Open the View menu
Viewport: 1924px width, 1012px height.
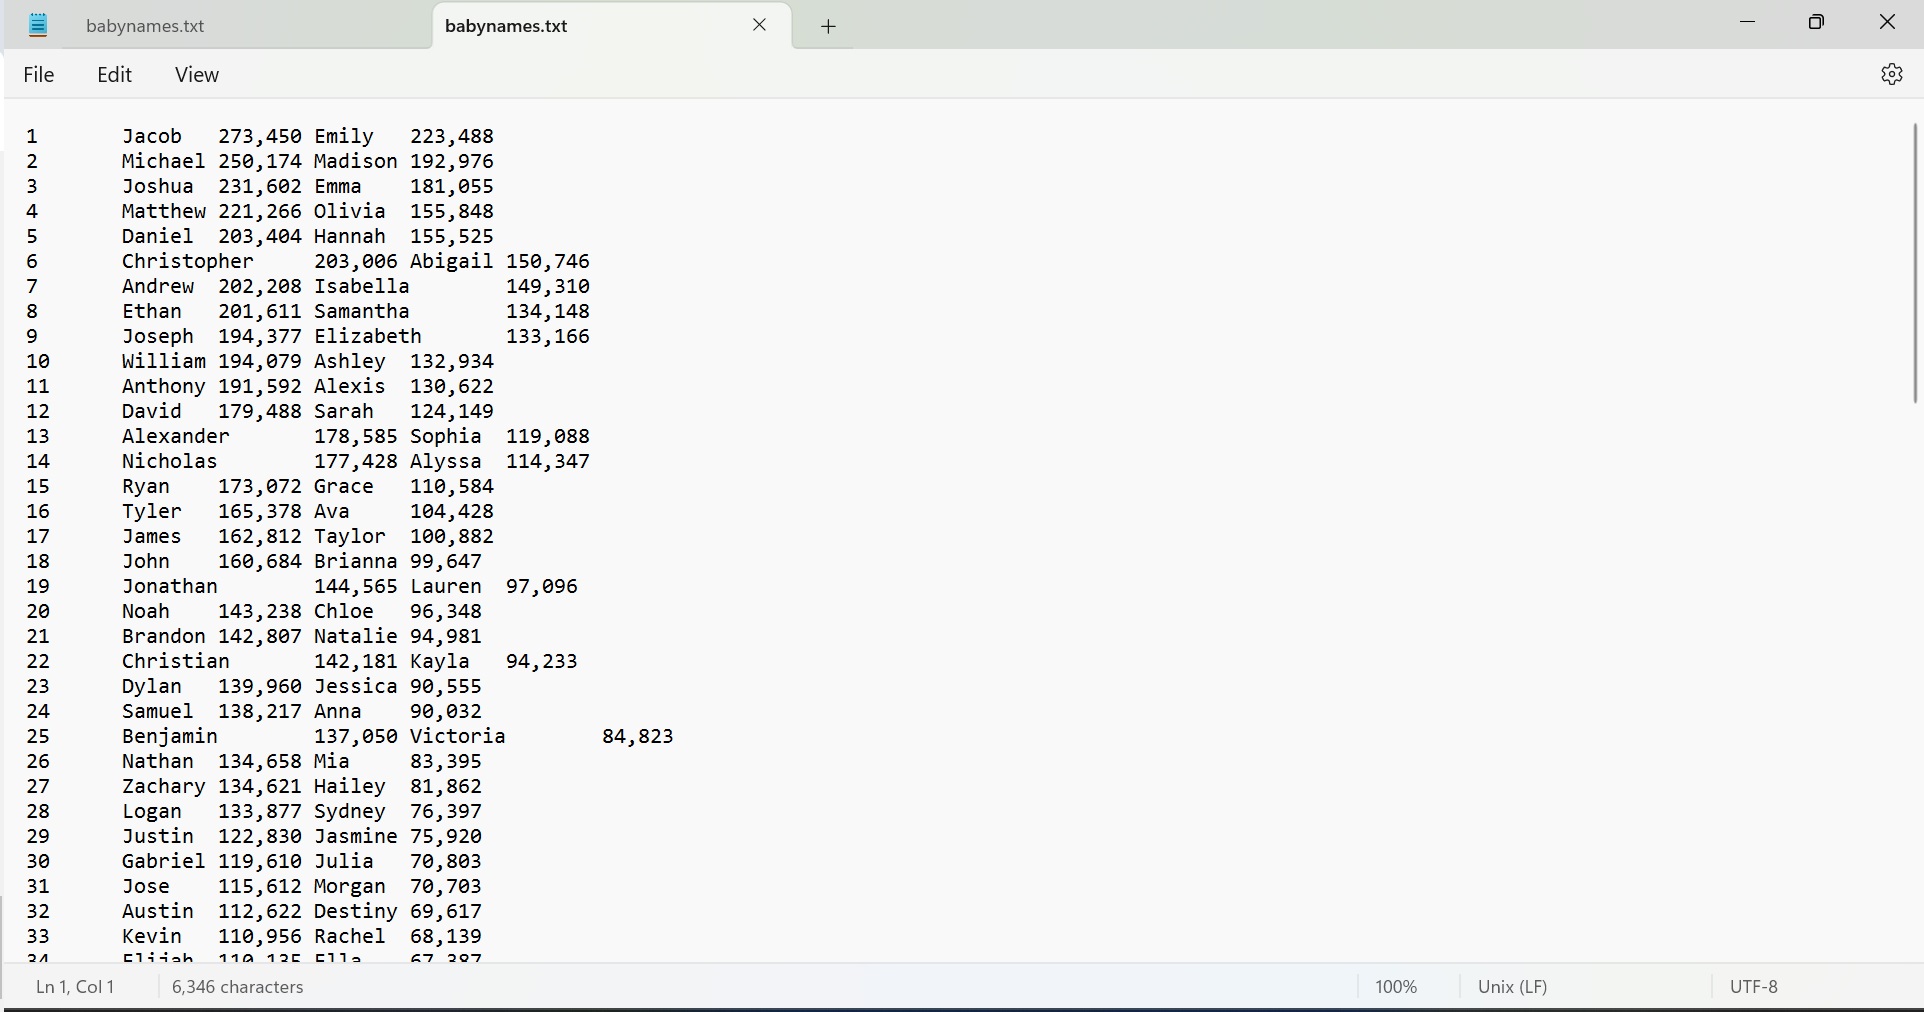click(x=197, y=75)
